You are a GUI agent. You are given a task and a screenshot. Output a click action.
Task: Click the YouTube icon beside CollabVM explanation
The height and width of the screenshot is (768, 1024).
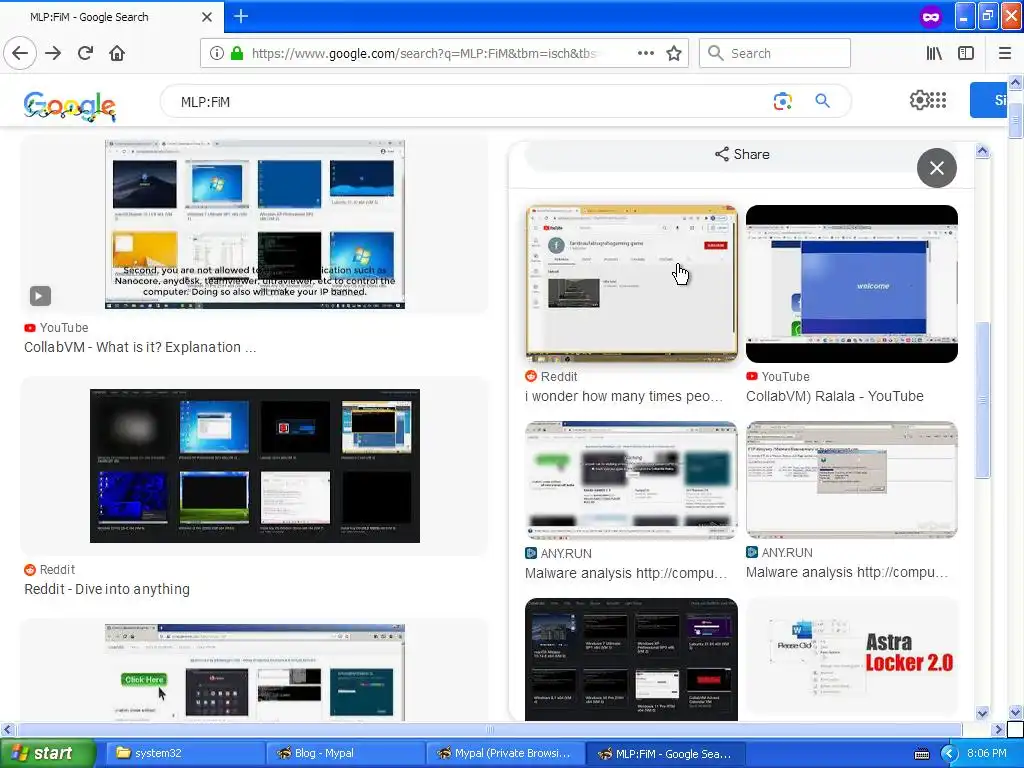click(29, 328)
